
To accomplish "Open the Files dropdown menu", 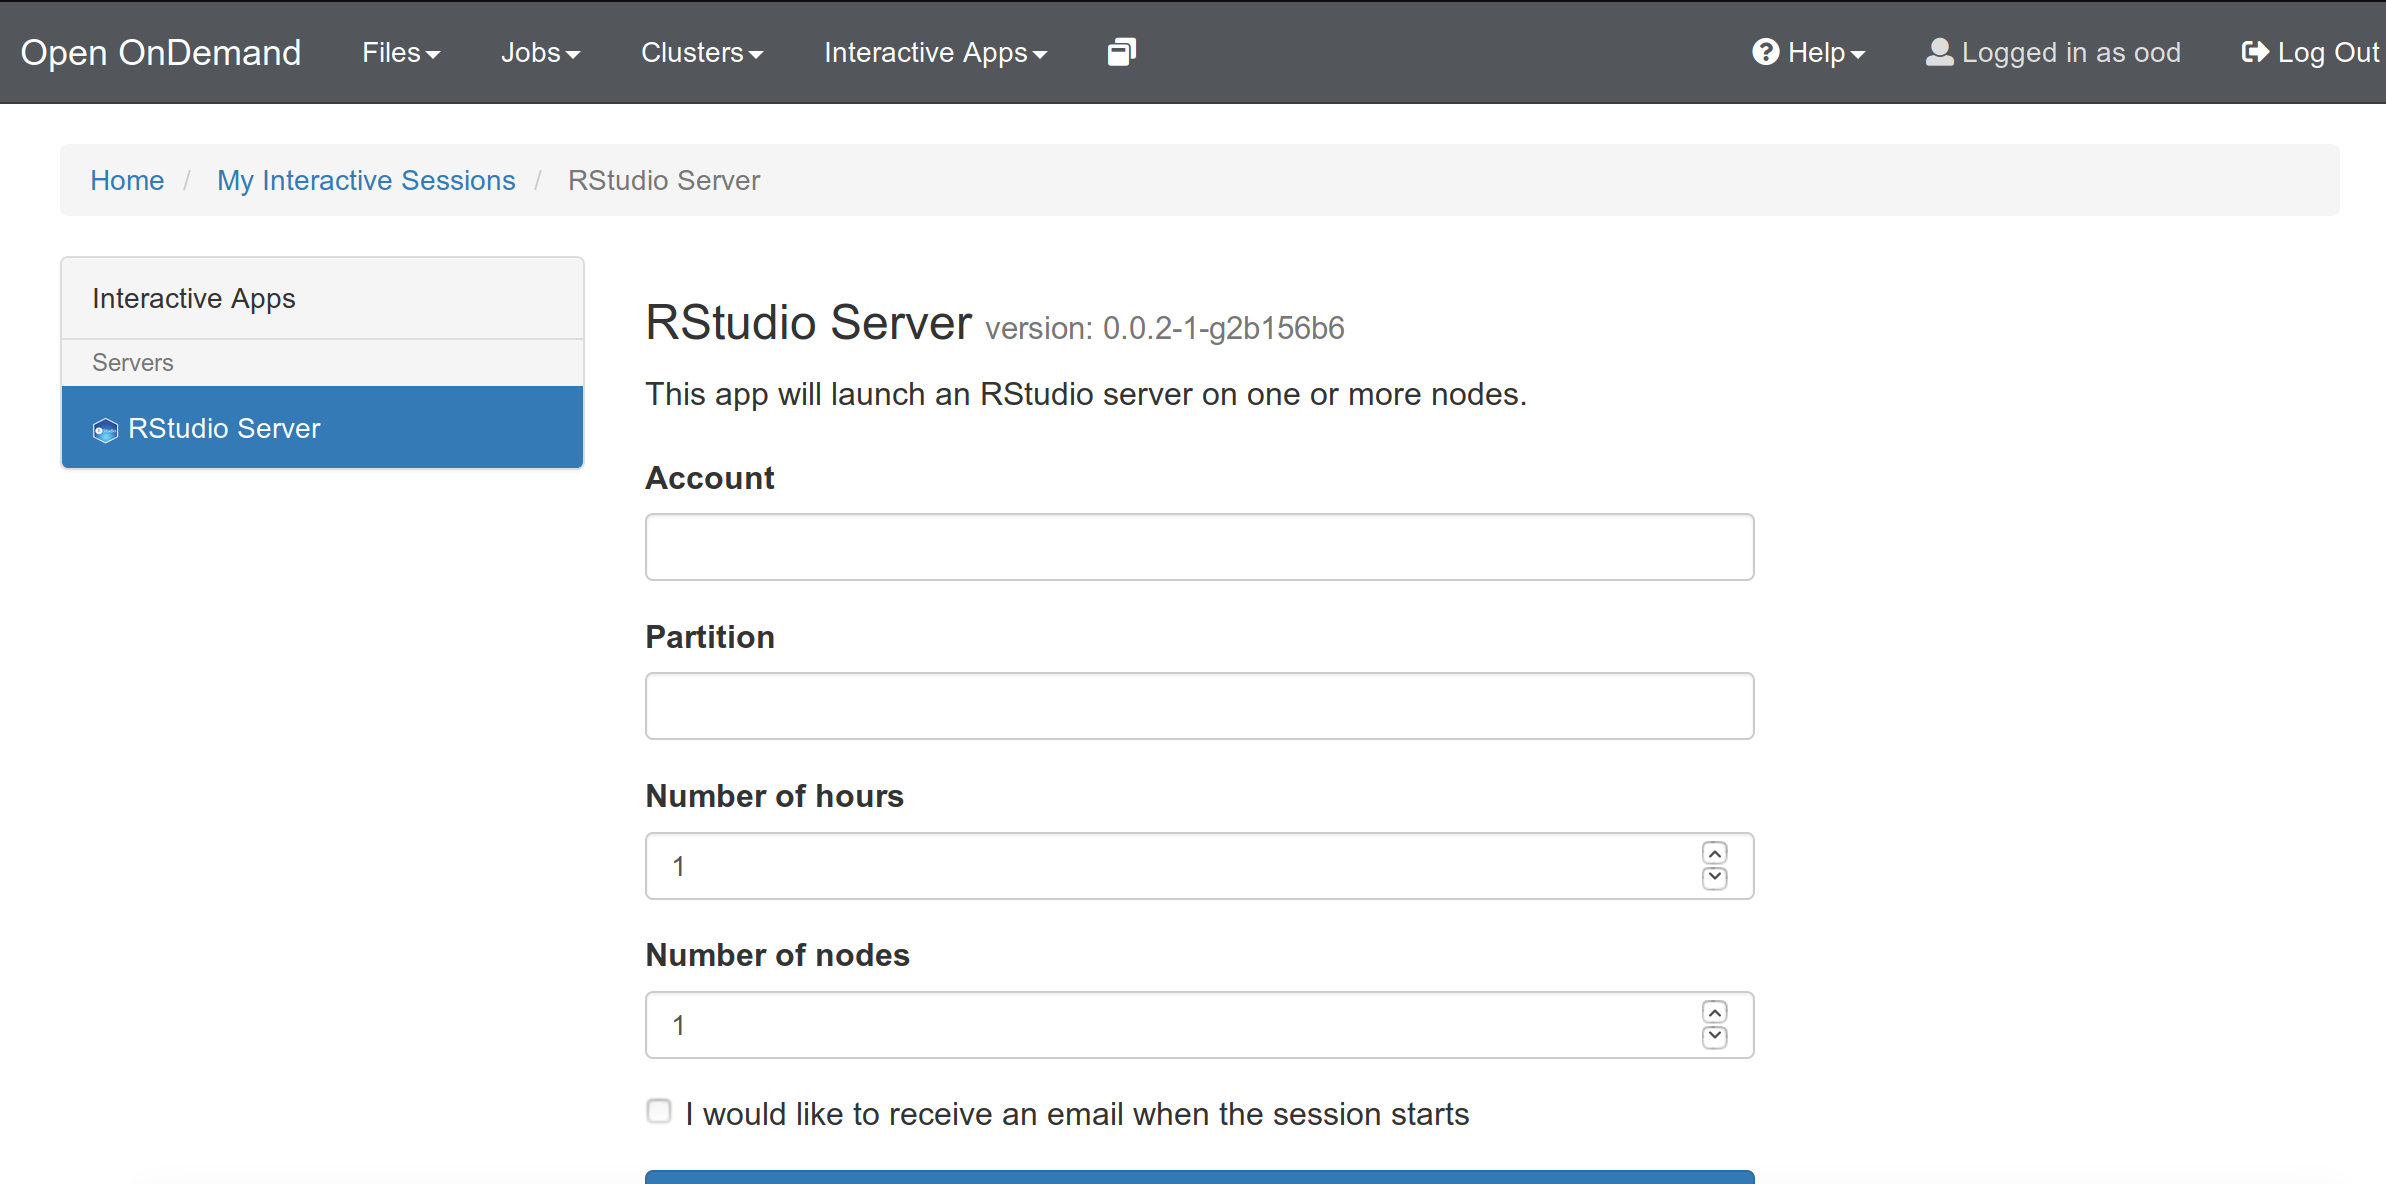I will coord(400,52).
